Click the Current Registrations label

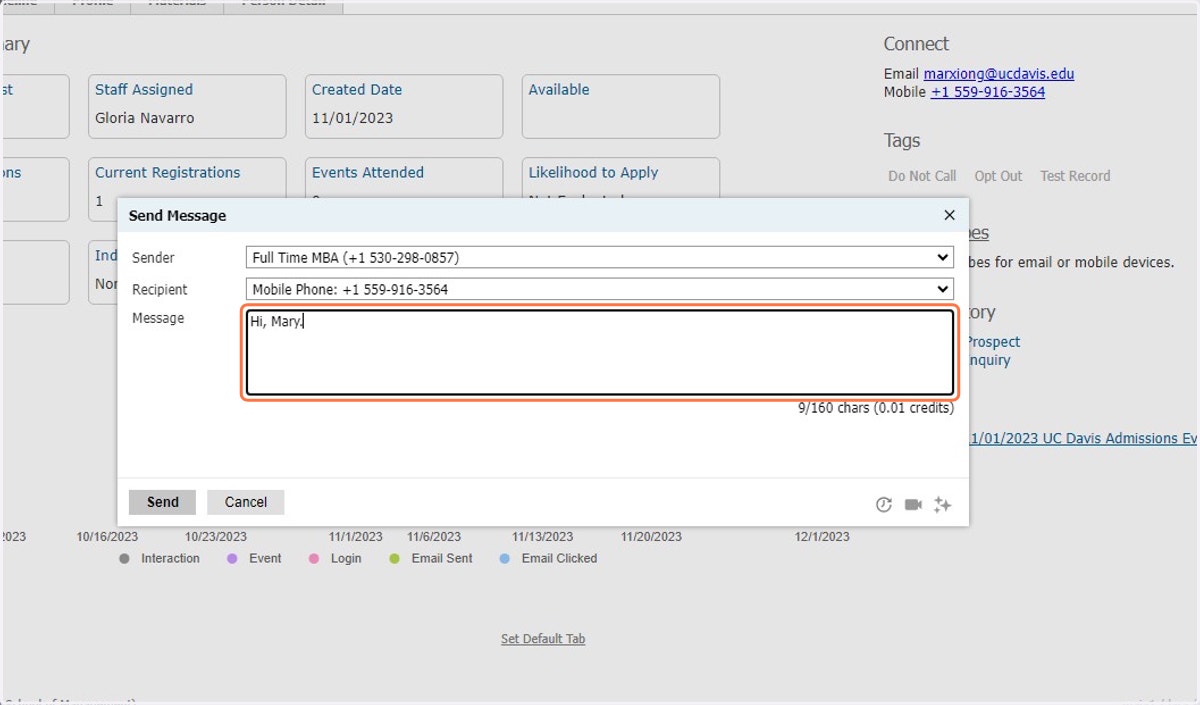pyautogui.click(x=168, y=173)
